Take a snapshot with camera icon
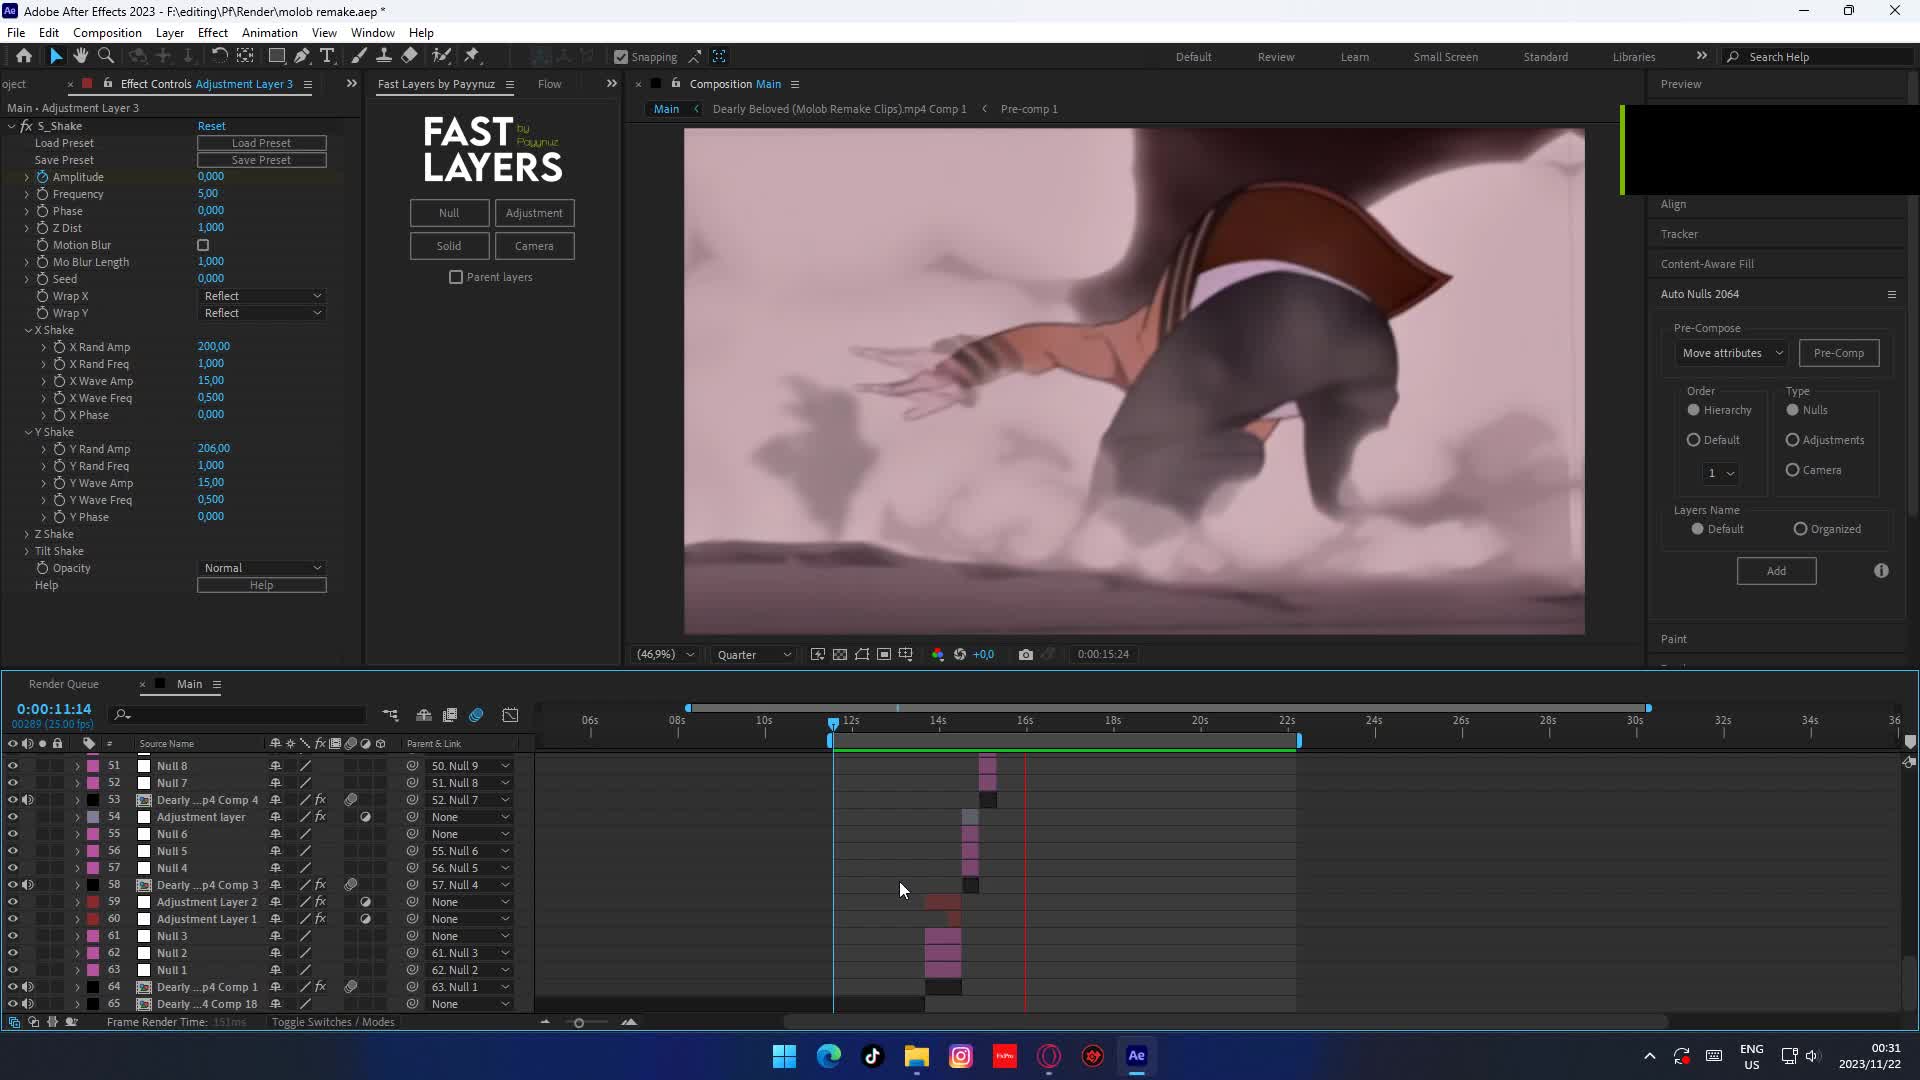Screen dimensions: 1920x1080 coord(1026,654)
